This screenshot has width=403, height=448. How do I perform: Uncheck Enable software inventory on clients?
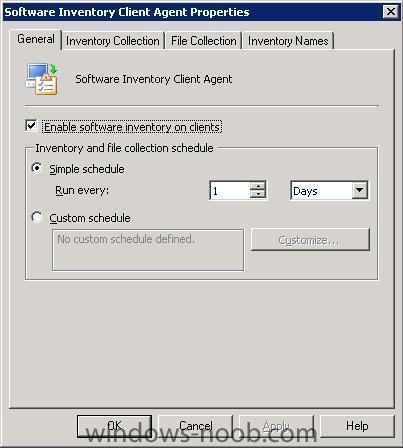point(31,126)
